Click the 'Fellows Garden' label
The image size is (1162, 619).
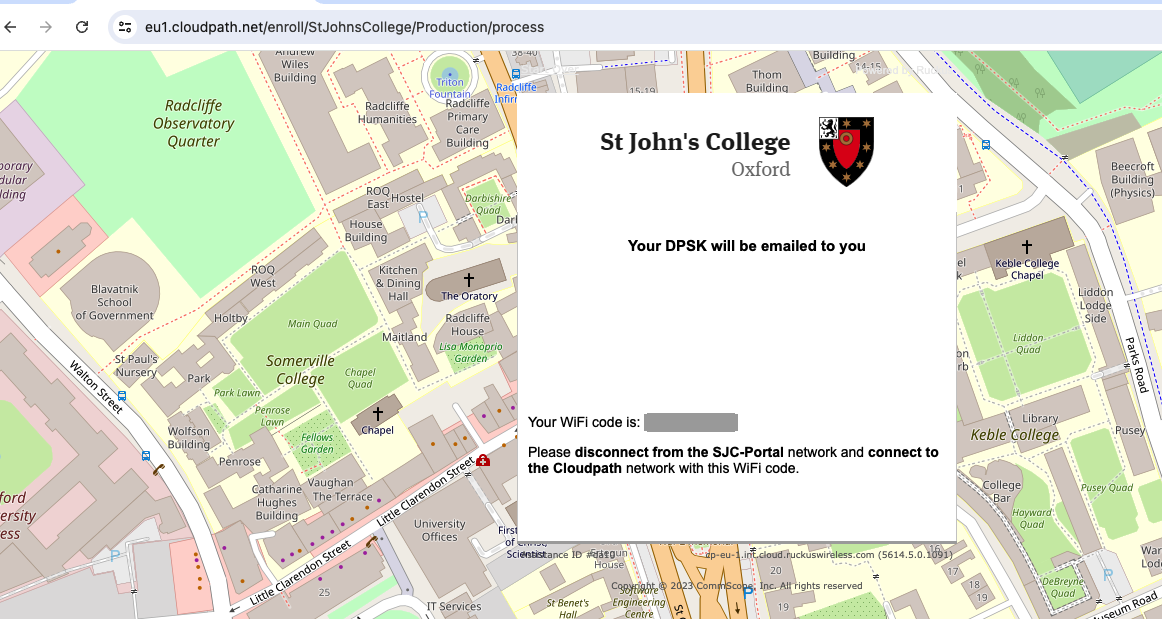[317, 443]
